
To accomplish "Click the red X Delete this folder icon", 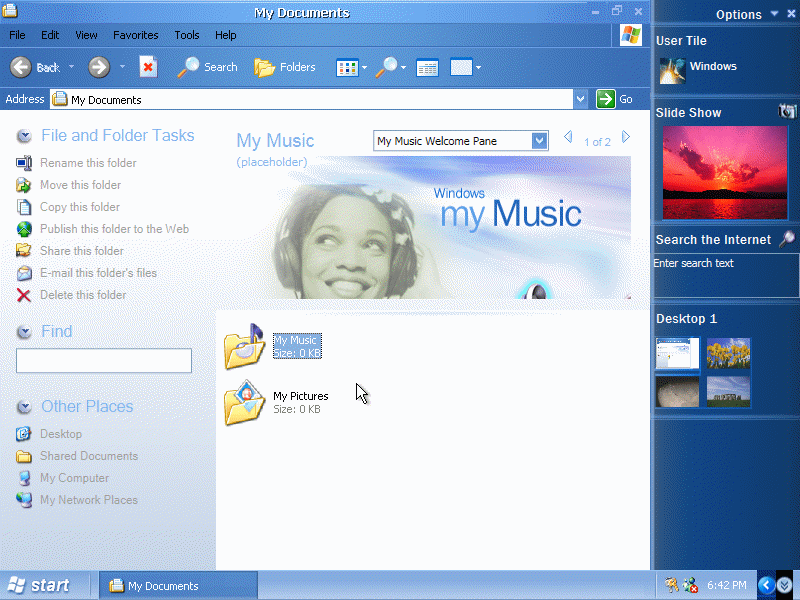I will (x=24, y=295).
